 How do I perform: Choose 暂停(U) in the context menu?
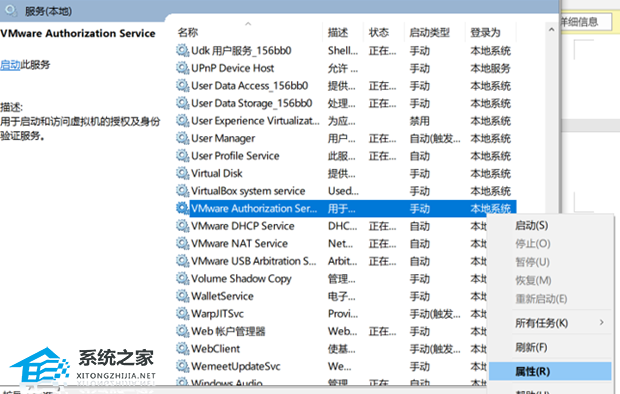coord(532,262)
